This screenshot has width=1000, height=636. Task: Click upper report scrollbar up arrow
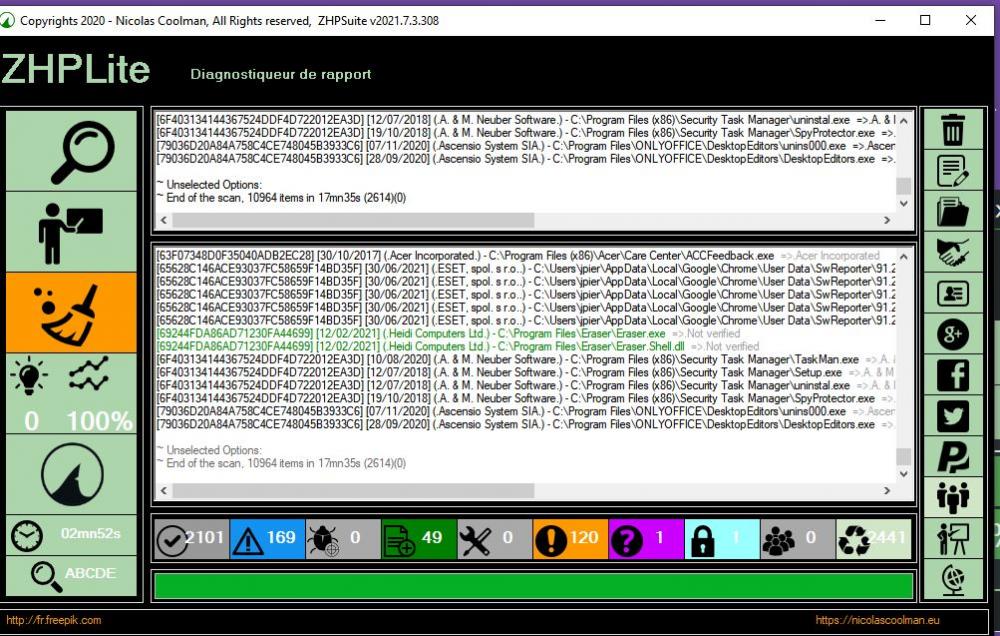pos(904,120)
